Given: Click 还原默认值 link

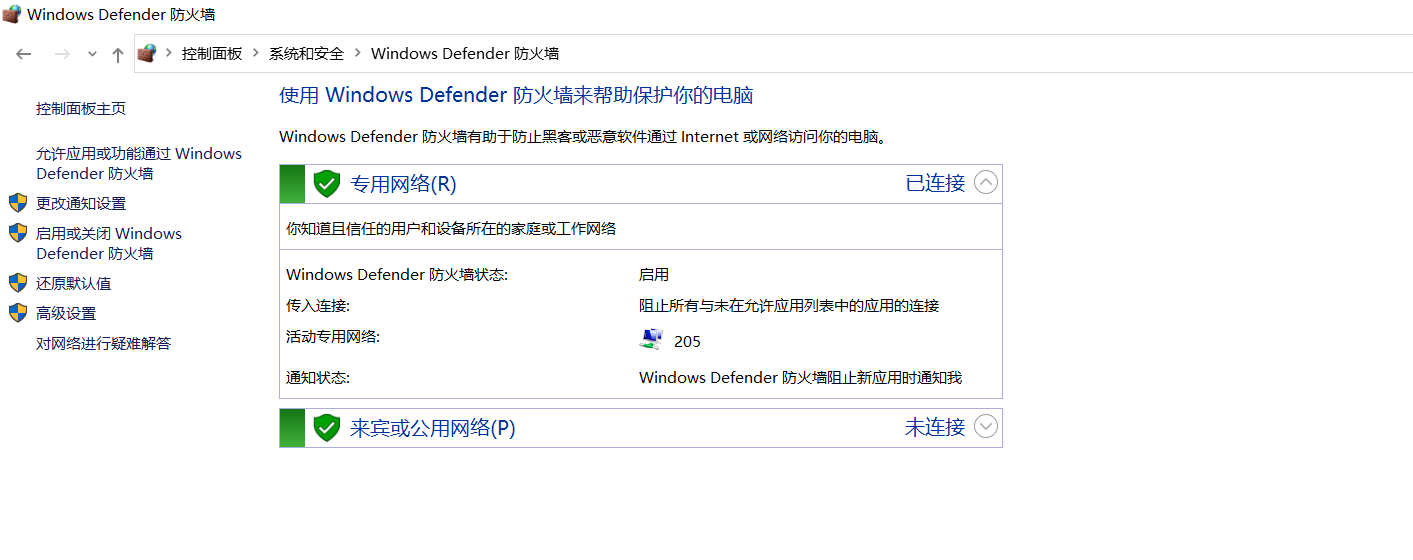Looking at the screenshot, I should coord(74,283).
